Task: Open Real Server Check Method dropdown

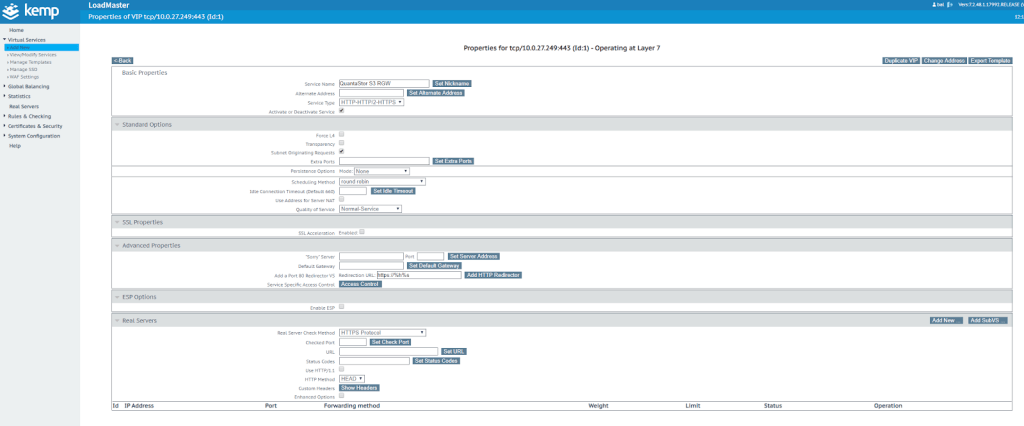Action: 382,332
